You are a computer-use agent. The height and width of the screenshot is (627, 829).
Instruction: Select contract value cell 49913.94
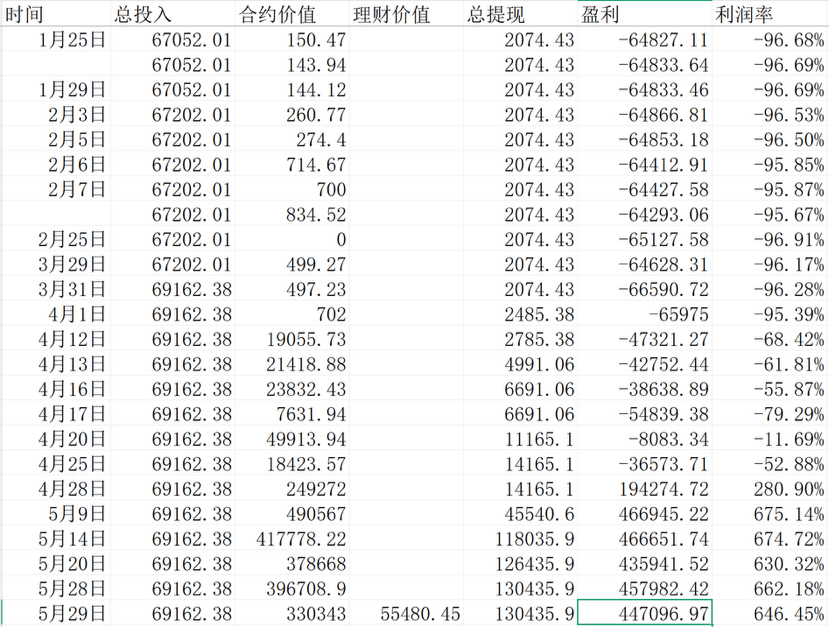(x=292, y=439)
